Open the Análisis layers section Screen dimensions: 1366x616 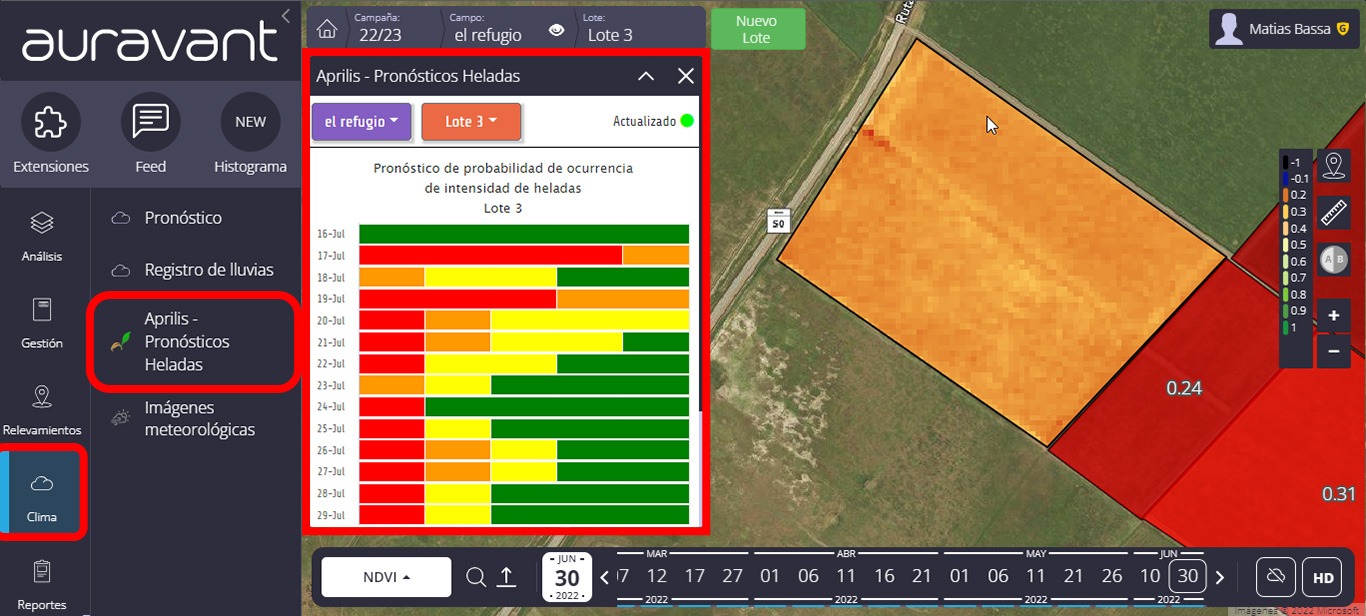click(x=42, y=234)
